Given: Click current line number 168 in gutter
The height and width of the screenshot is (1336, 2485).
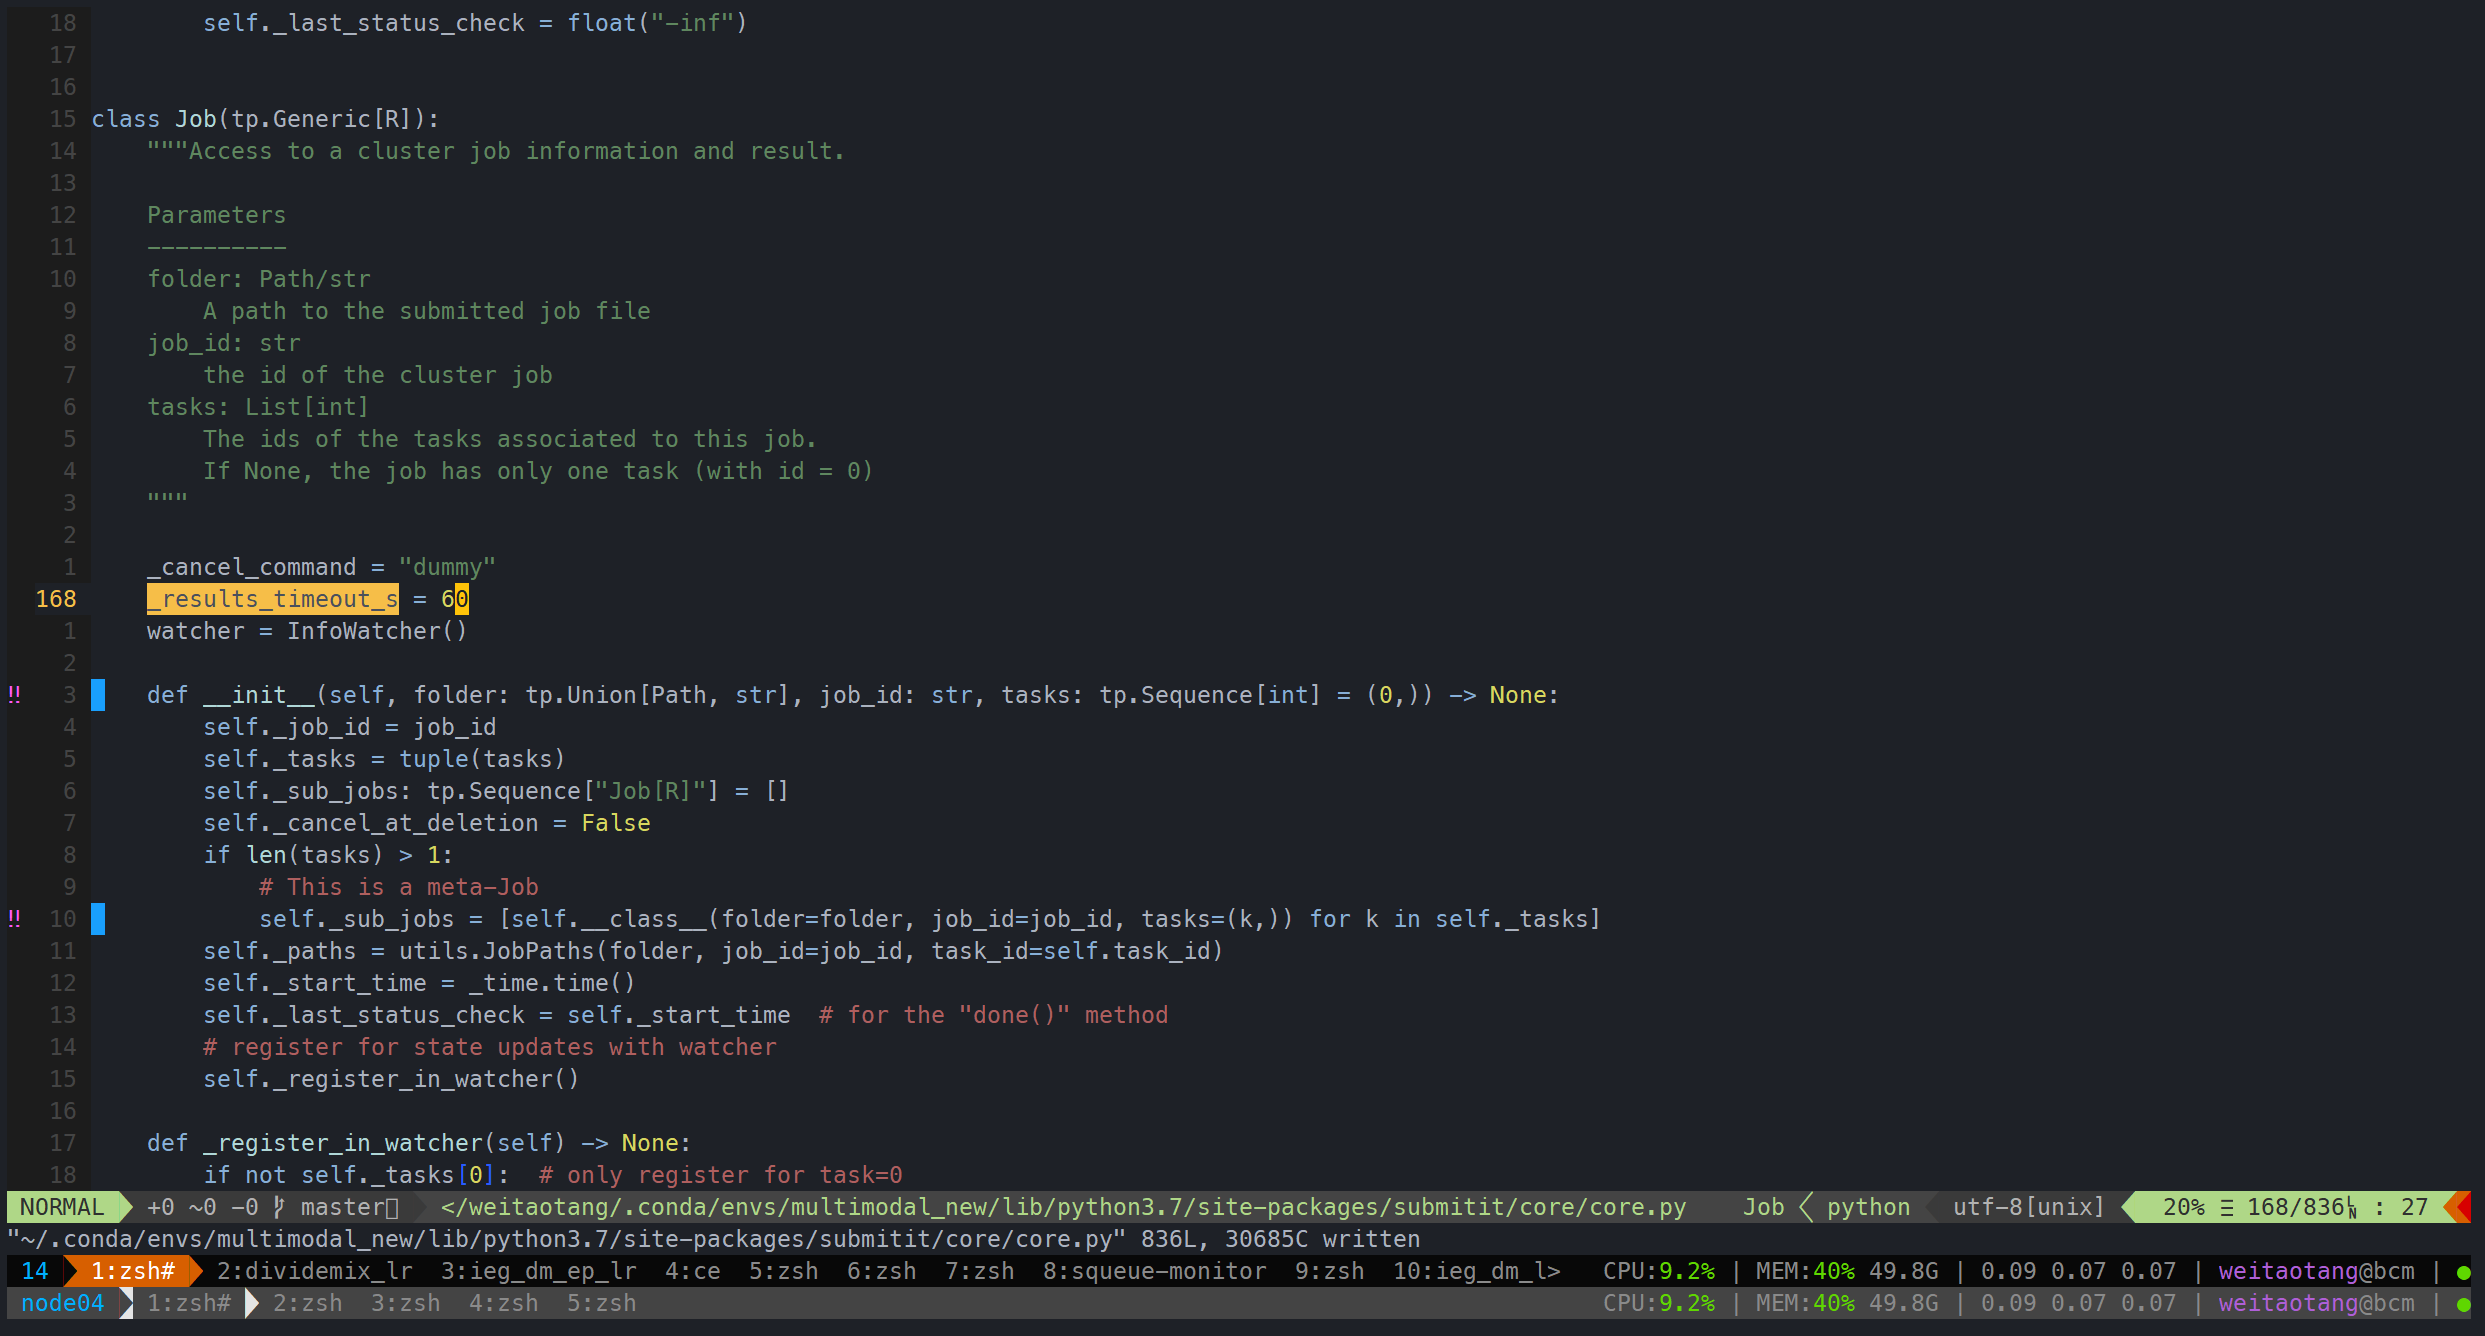Looking at the screenshot, I should click(x=56, y=599).
